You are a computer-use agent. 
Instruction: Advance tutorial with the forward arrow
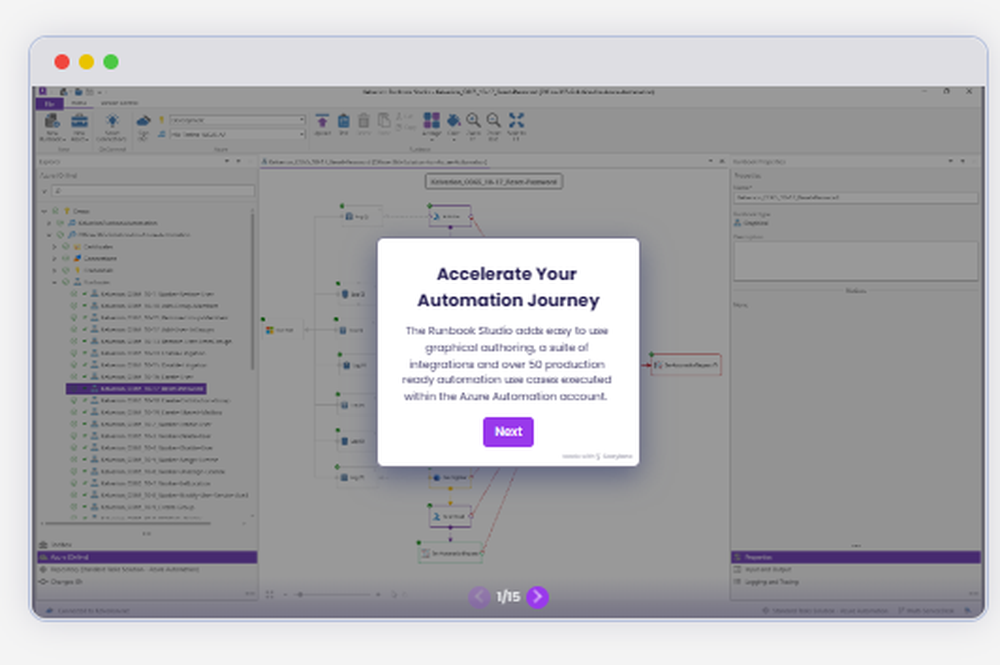(537, 597)
